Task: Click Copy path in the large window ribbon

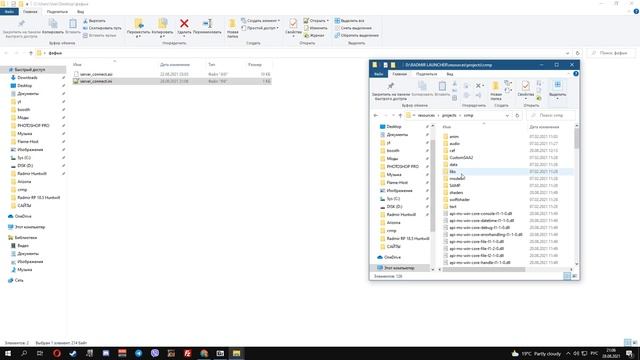Action: [102, 28]
